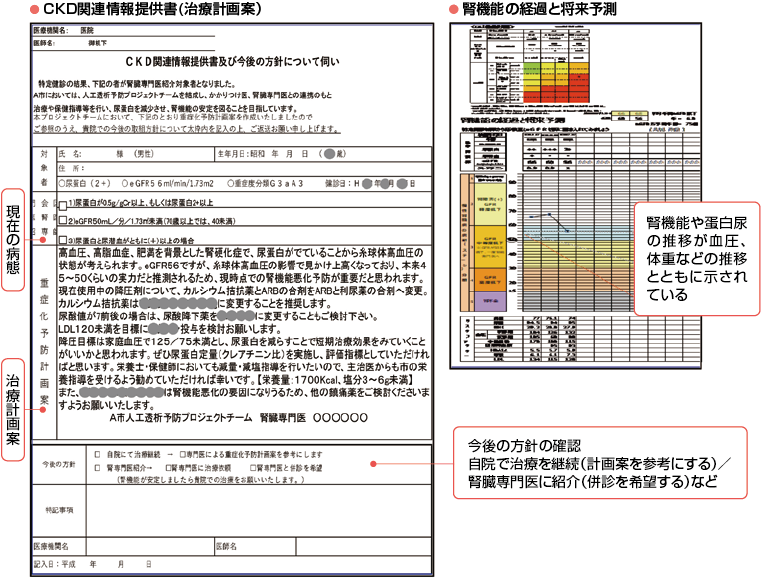
Task: Select the 重症度分類G3aA3 circle marker
Action: (x=231, y=183)
